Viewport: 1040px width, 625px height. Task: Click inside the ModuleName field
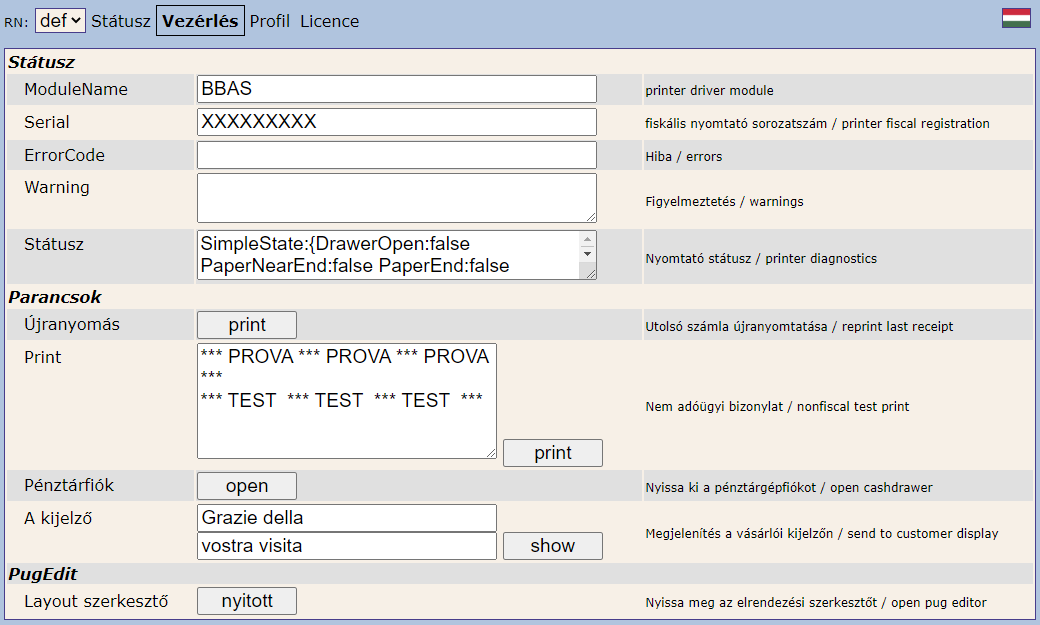[x=396, y=89]
